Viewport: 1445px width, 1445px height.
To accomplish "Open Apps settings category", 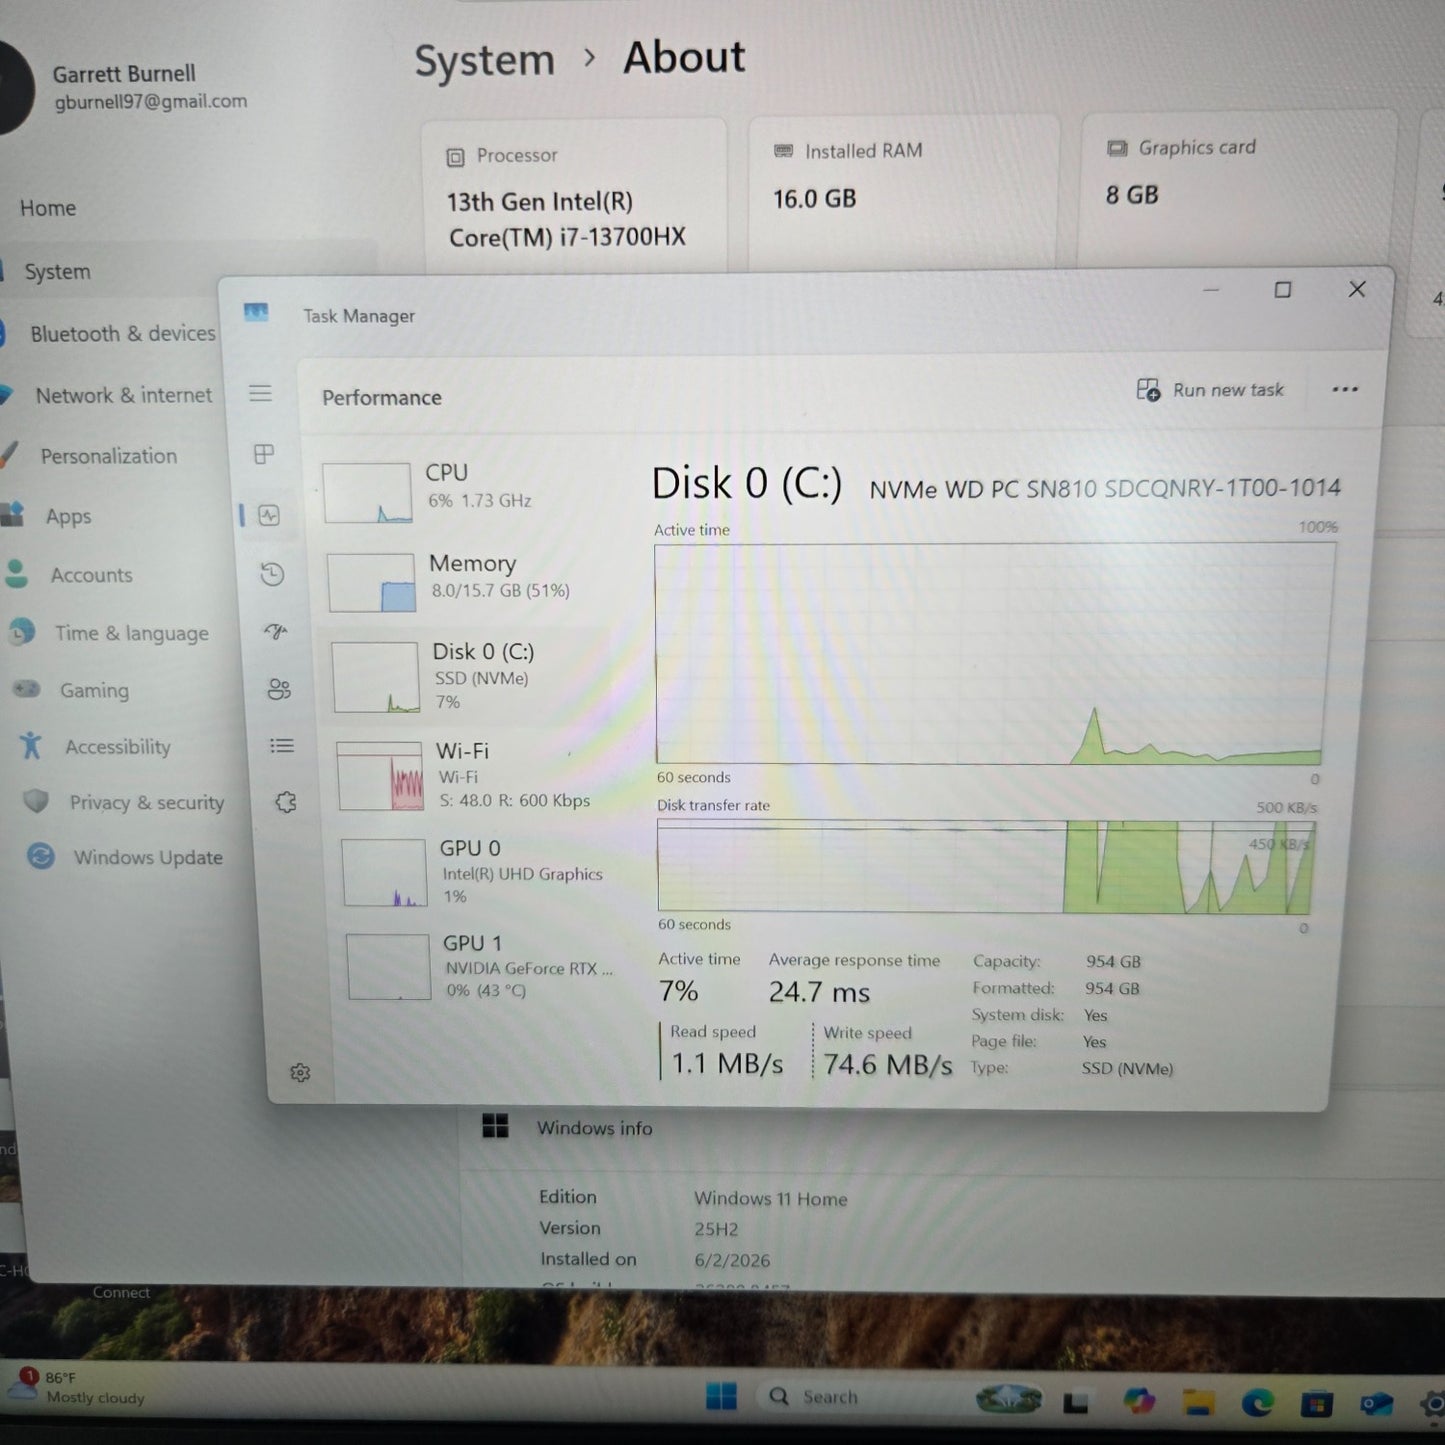I will tap(68, 516).
